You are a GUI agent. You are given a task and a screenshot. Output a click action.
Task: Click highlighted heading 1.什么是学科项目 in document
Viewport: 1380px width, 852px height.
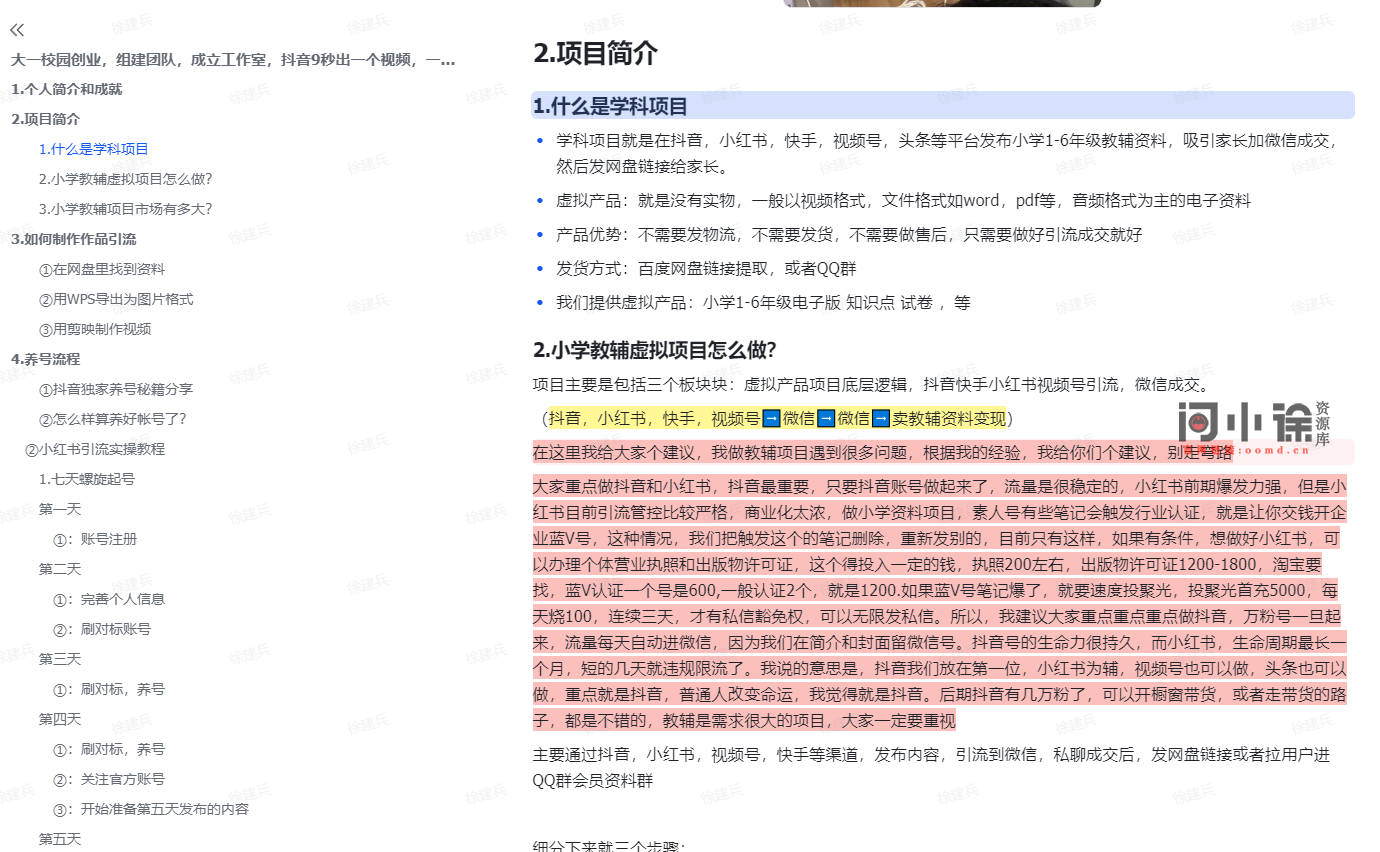tap(610, 106)
